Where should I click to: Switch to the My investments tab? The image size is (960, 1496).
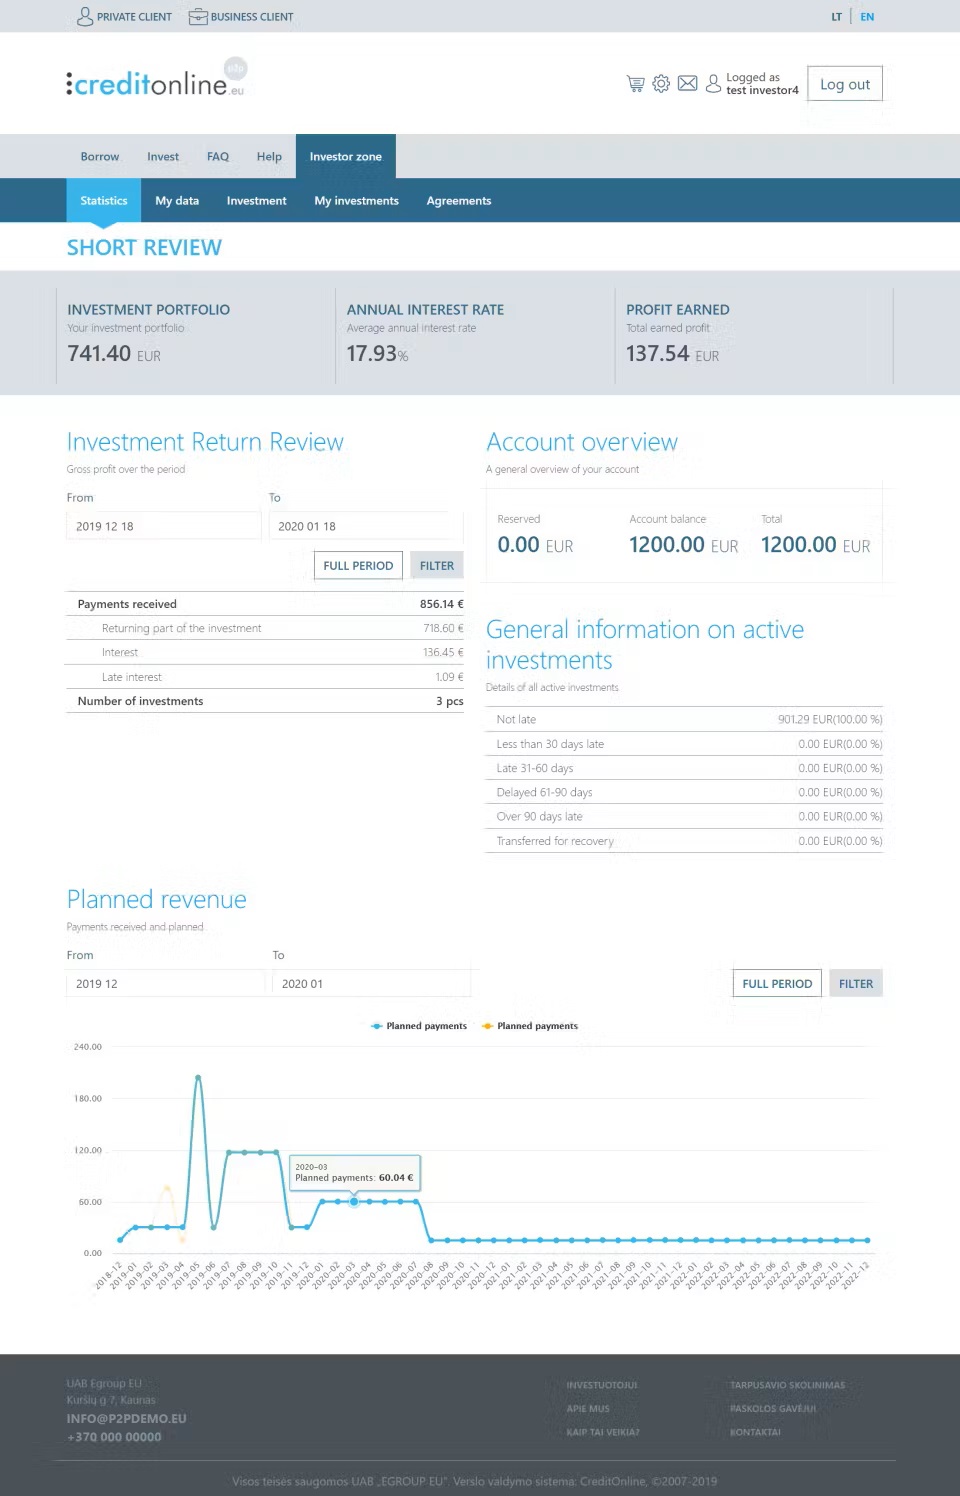tap(356, 200)
